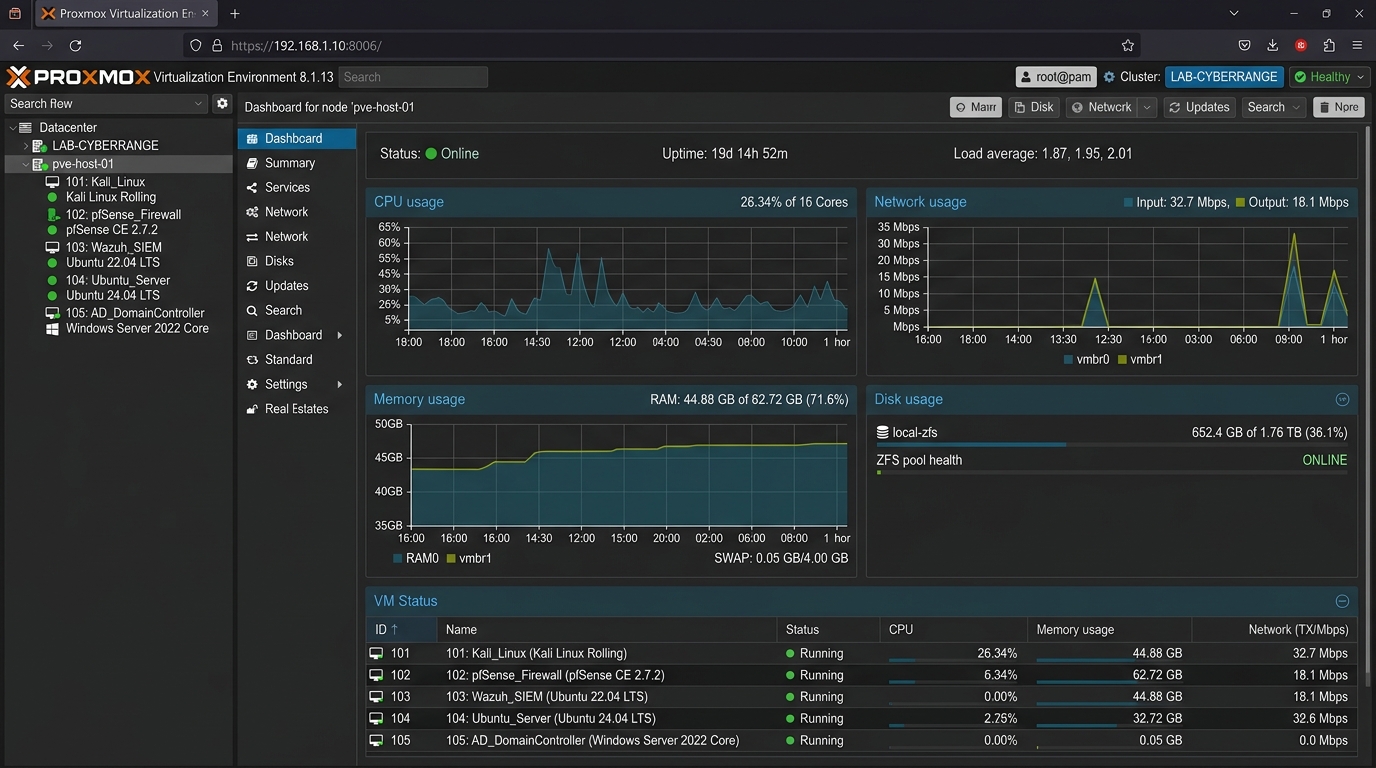Click the green status dot beside Kali Linux Rolling
The image size is (1376, 768).
(52, 197)
